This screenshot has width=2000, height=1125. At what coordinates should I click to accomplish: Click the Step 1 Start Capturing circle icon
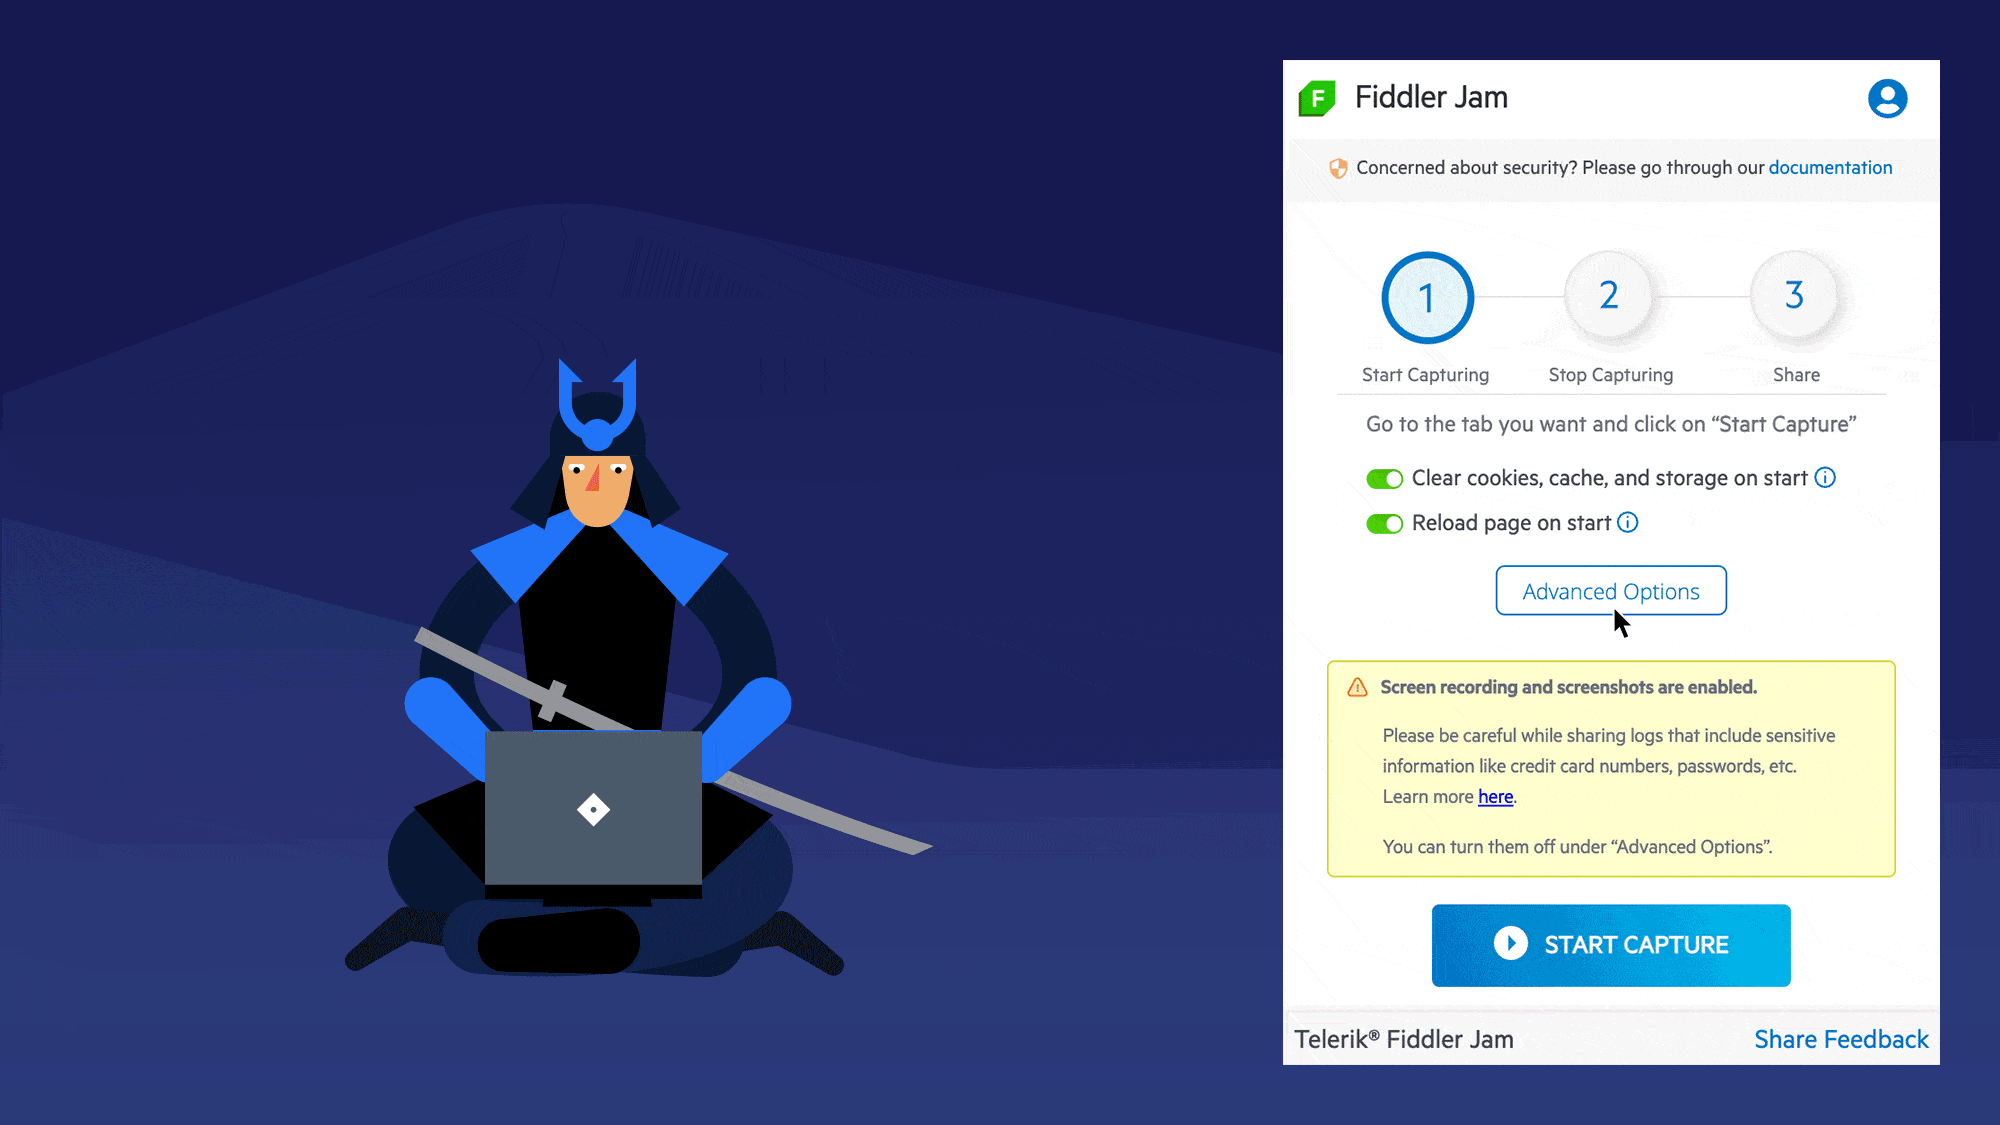coord(1427,297)
